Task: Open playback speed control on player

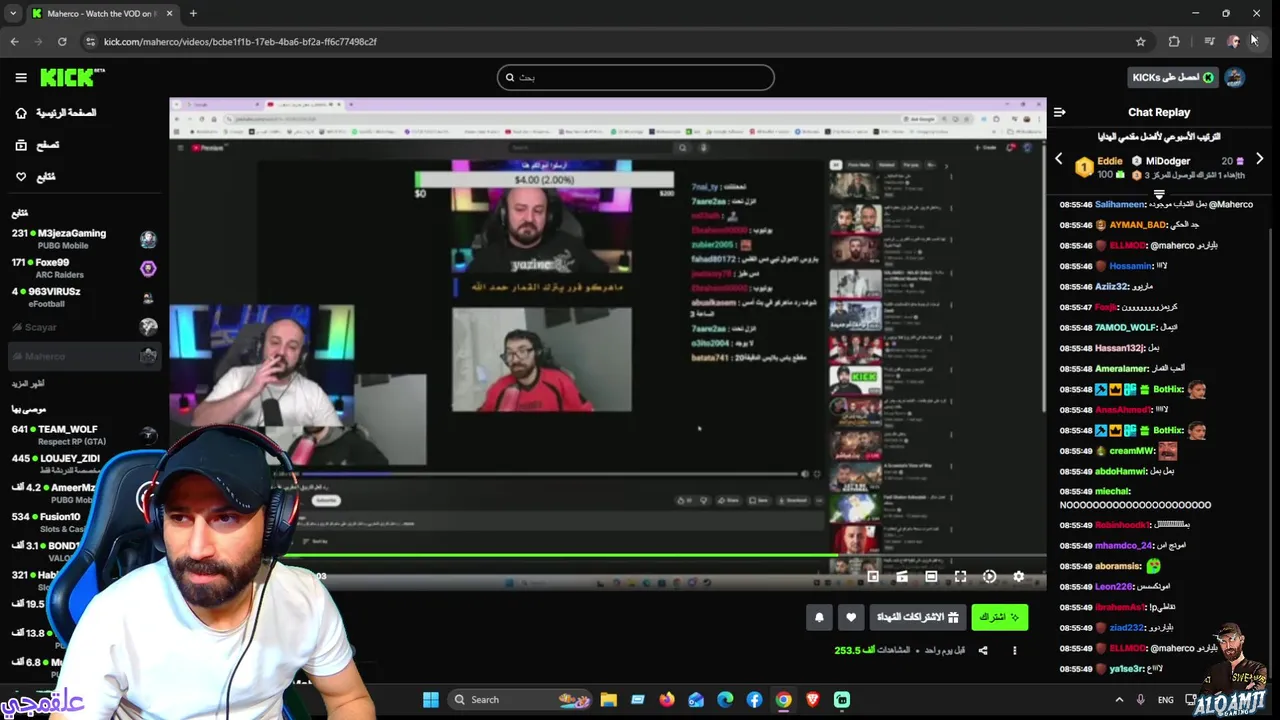Action: (x=989, y=576)
